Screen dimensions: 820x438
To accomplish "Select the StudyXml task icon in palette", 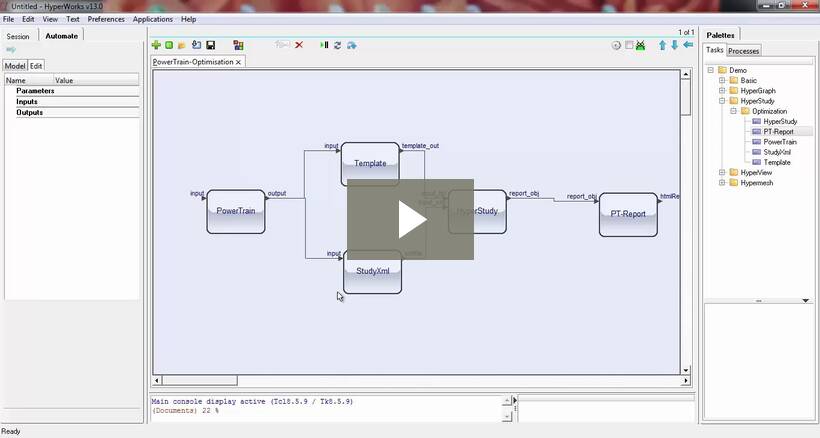I will pos(756,152).
